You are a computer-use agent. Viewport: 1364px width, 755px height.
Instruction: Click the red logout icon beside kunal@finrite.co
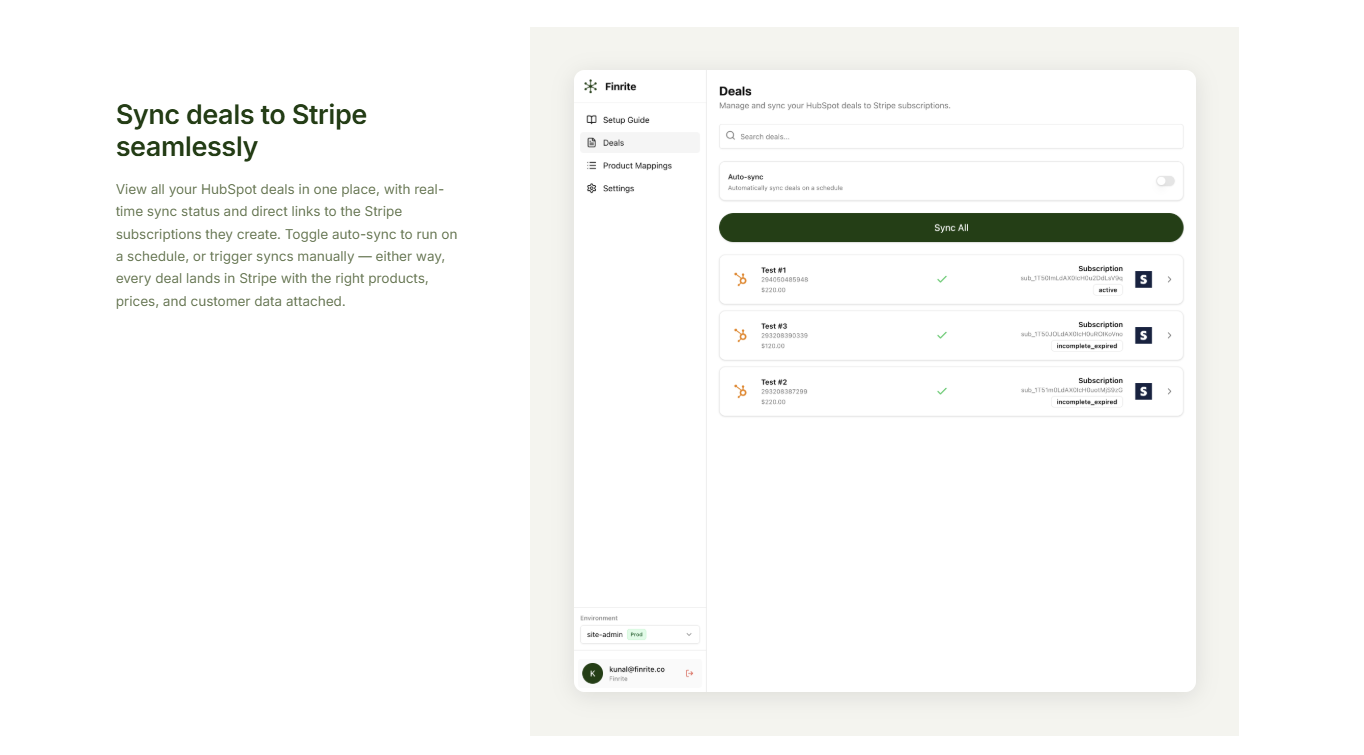click(689, 674)
